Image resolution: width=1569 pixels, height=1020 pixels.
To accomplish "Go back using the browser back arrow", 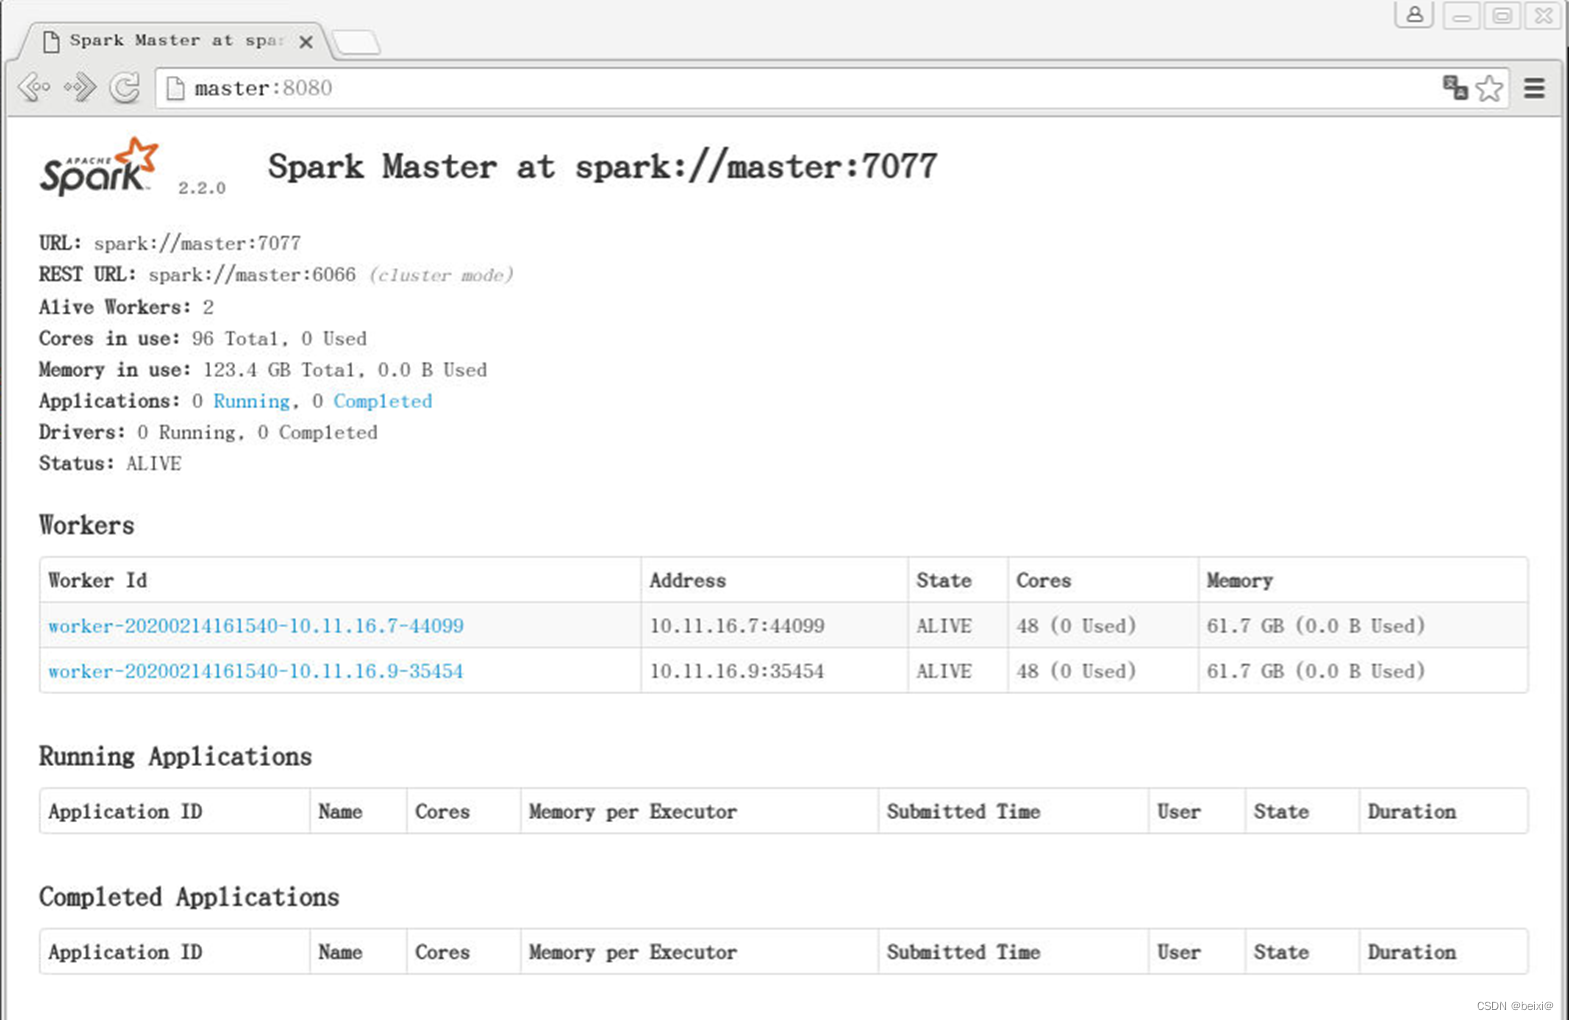I will (34, 88).
